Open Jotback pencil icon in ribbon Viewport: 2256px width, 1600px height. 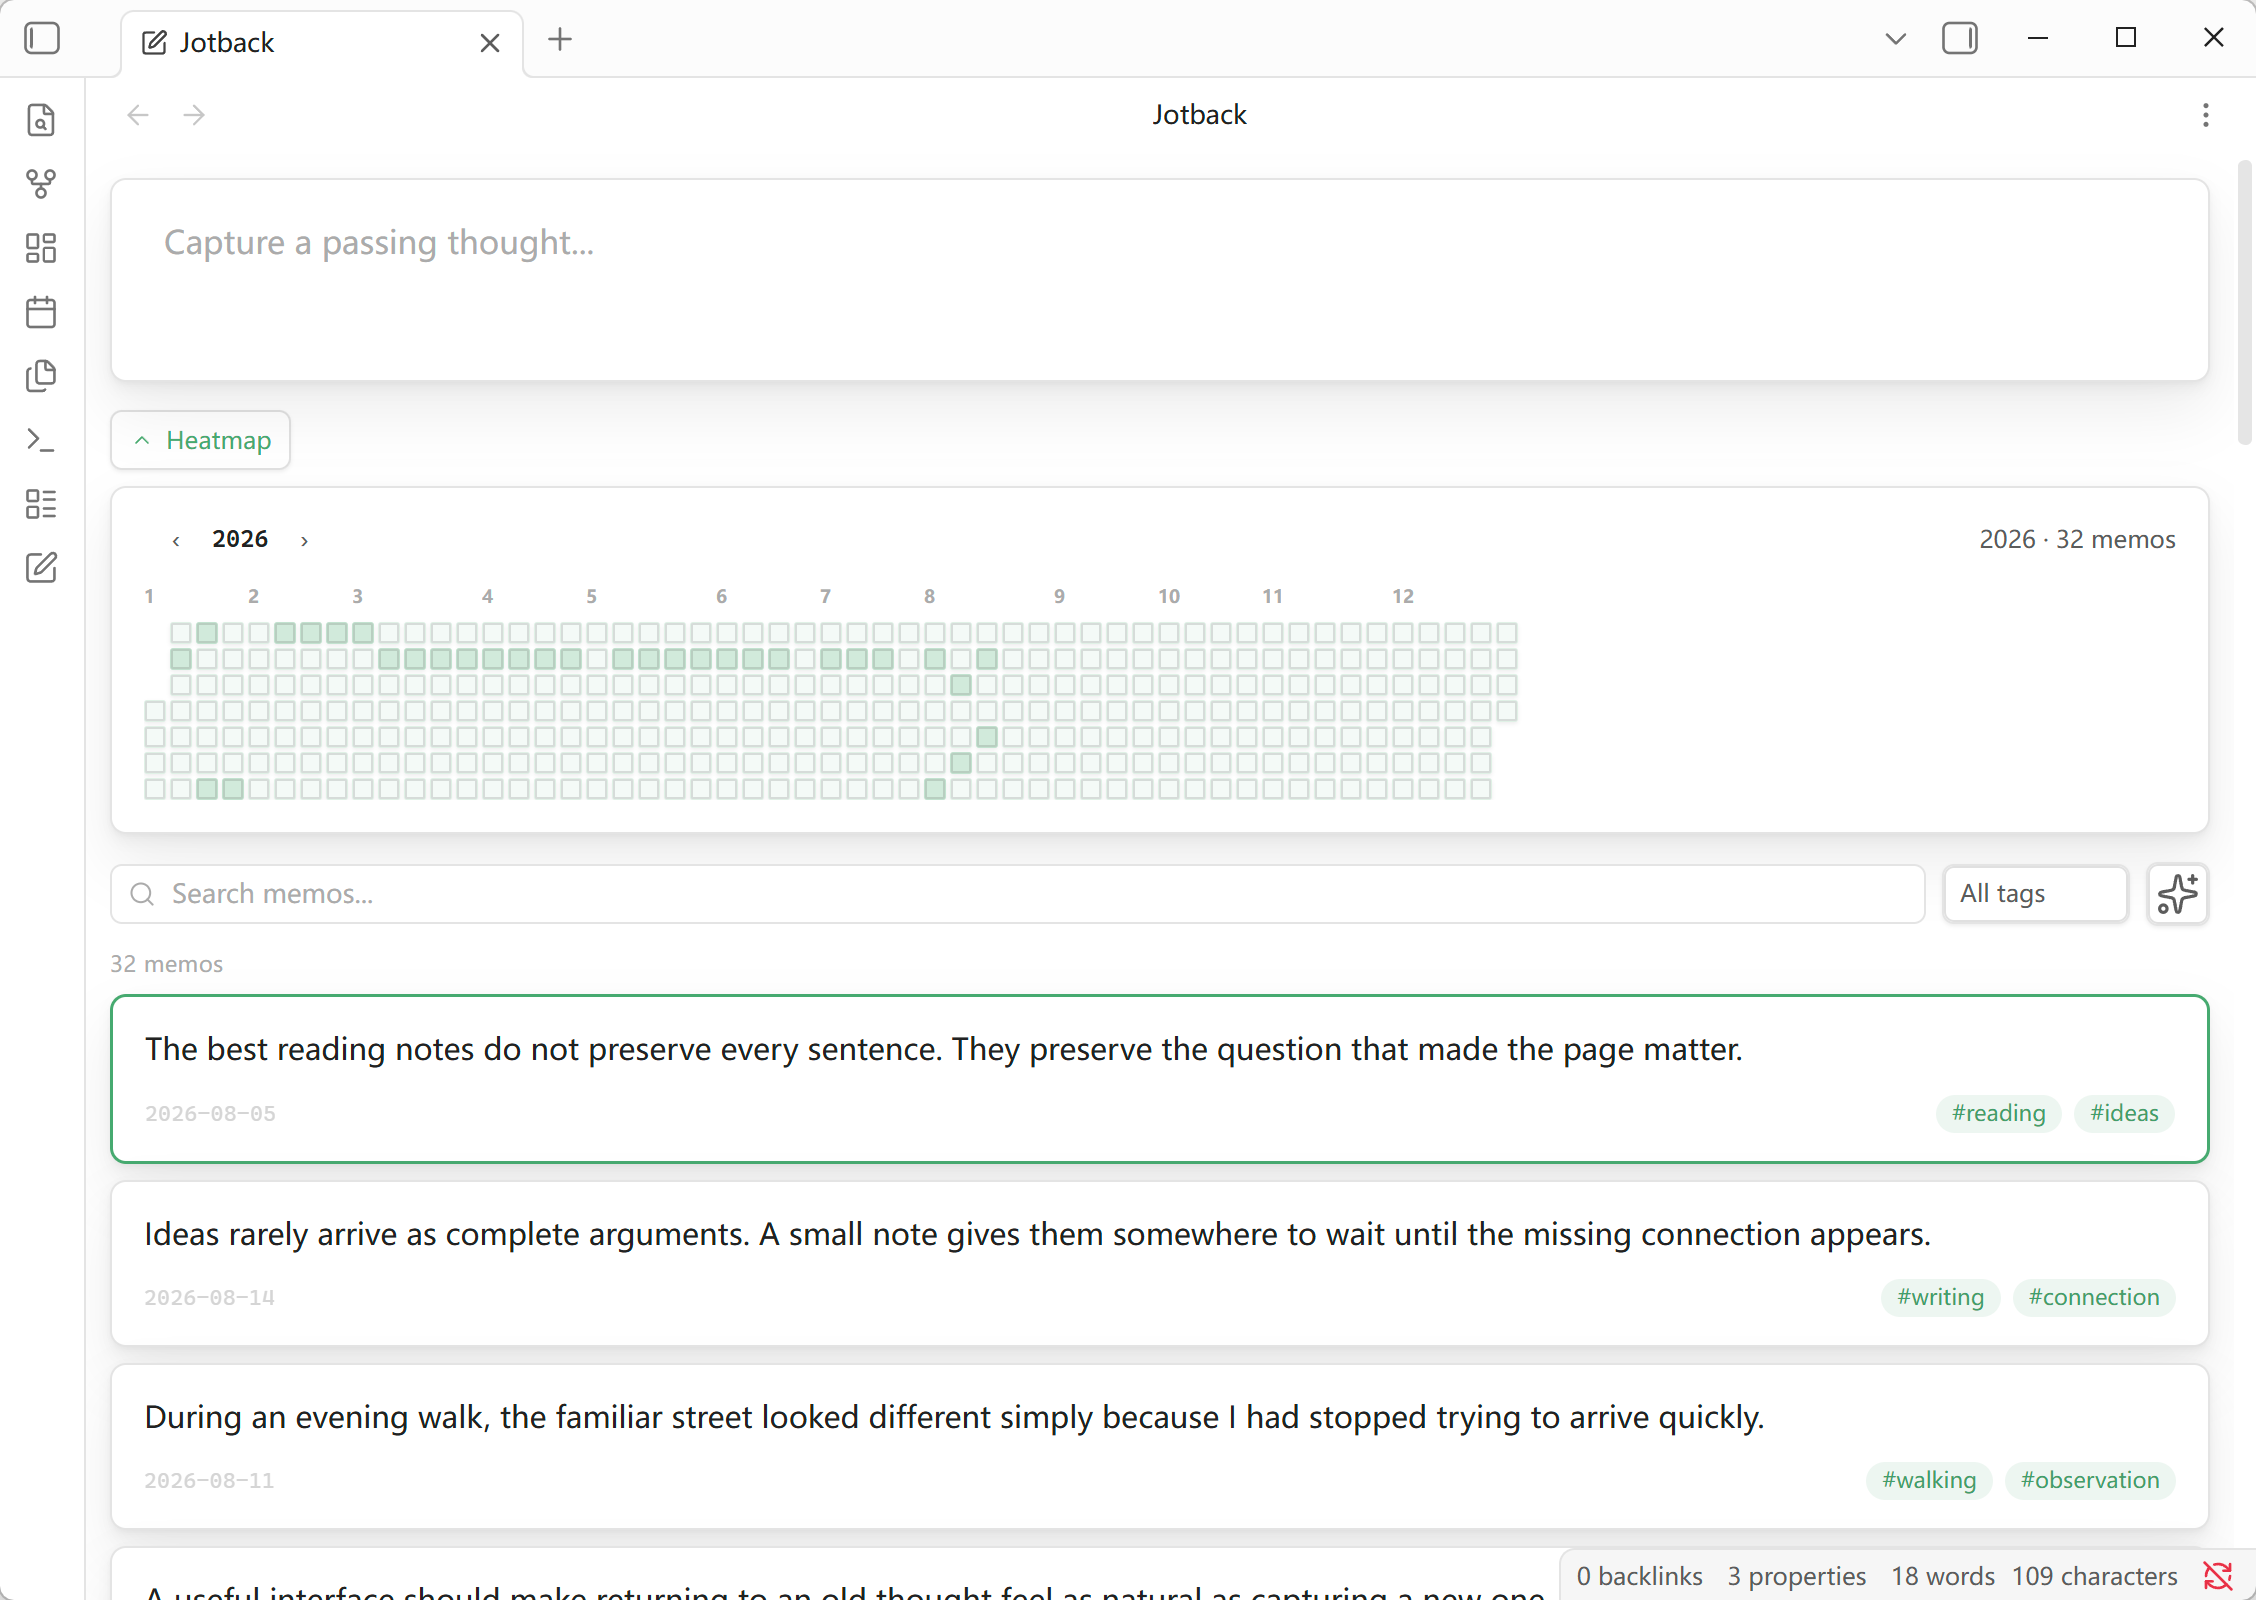[x=41, y=568]
